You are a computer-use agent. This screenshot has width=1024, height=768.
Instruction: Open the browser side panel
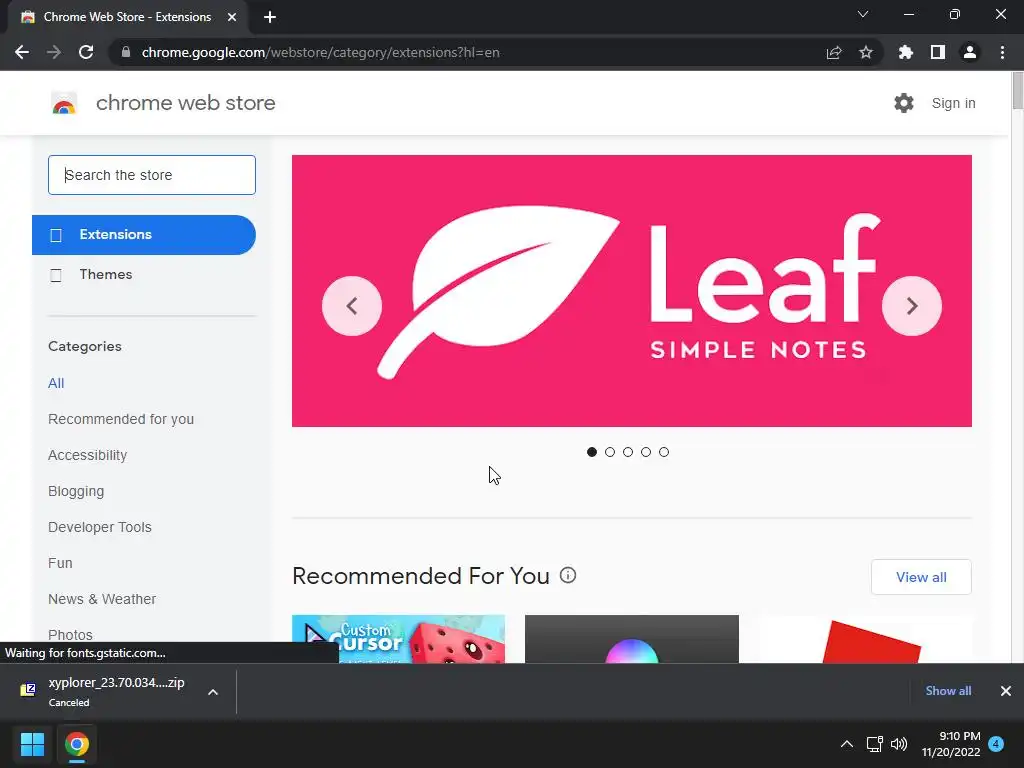click(937, 52)
